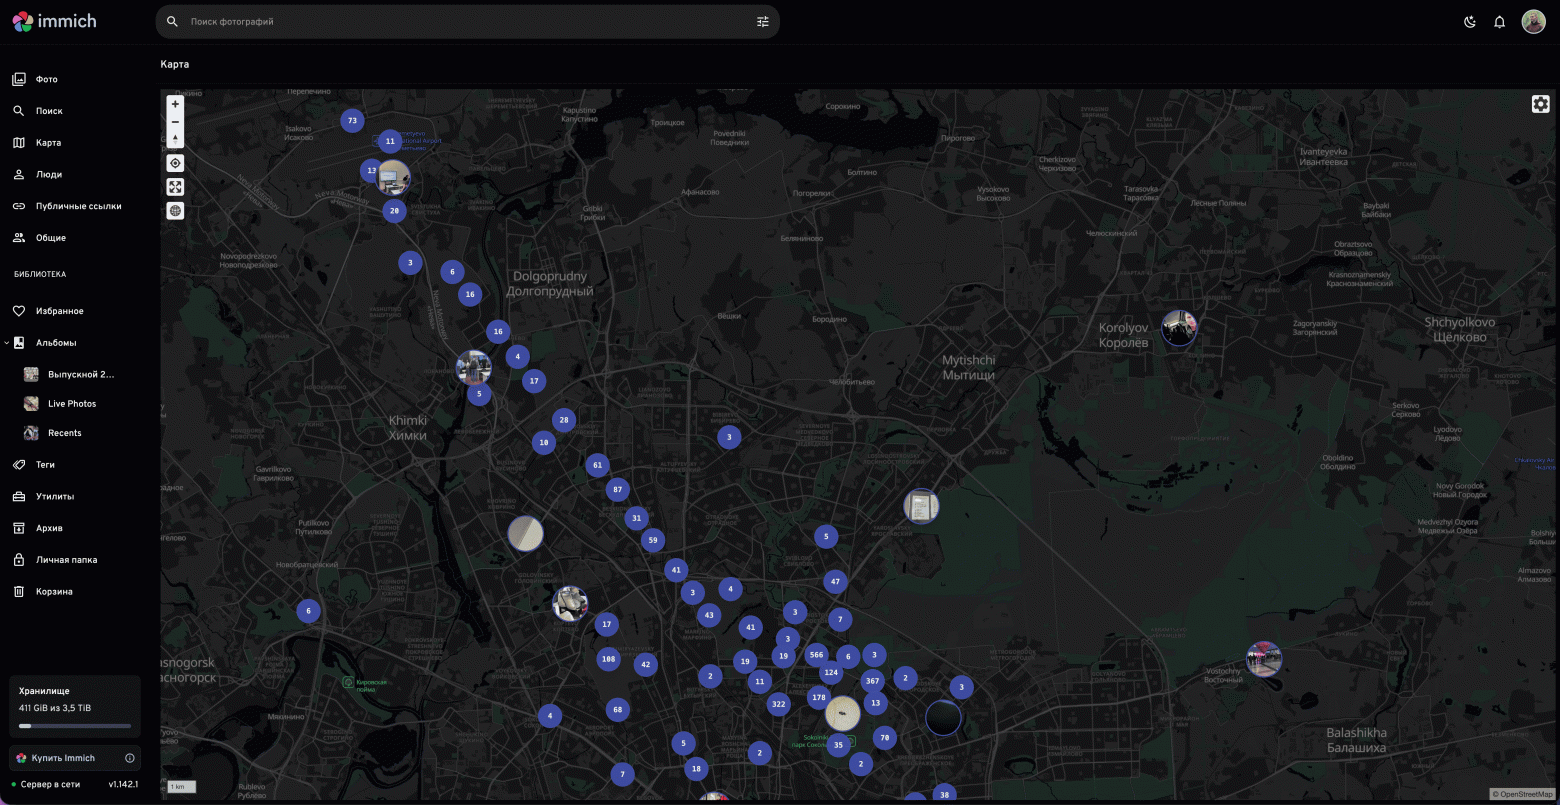
Task: Open Избранное favorites
Action: [x=75, y=311]
